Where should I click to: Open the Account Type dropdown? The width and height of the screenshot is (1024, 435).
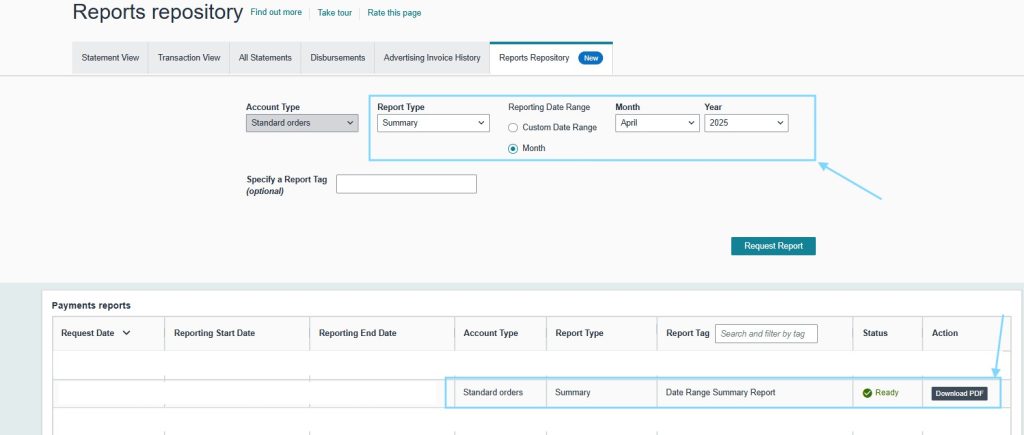(302, 123)
